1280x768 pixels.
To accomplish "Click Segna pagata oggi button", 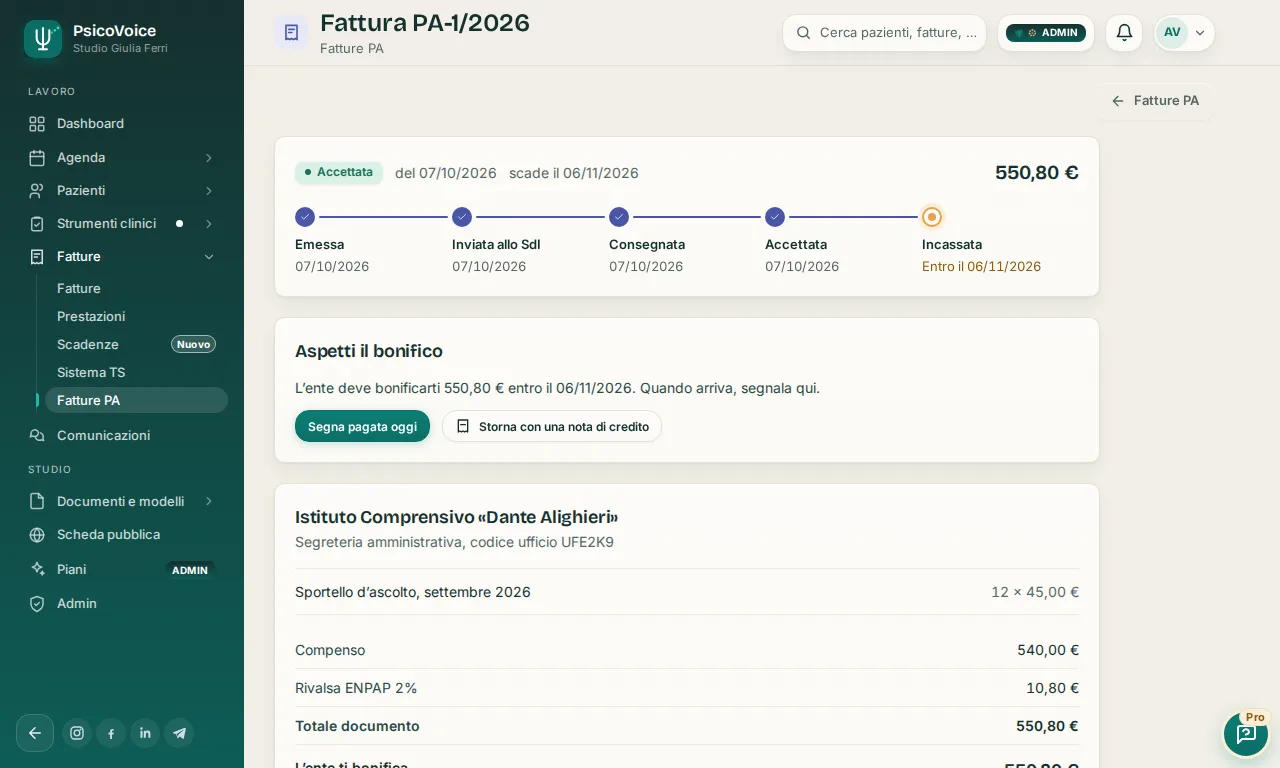I will point(362,427).
